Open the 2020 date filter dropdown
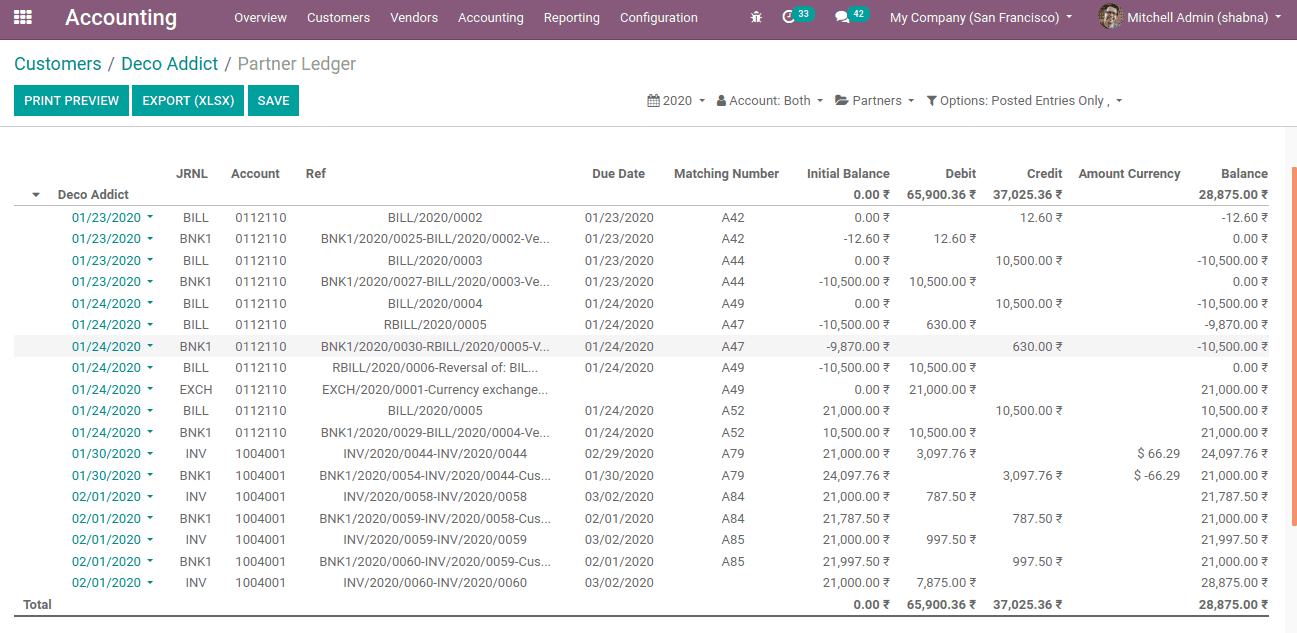Screen dimensions: 1297x633 point(677,101)
